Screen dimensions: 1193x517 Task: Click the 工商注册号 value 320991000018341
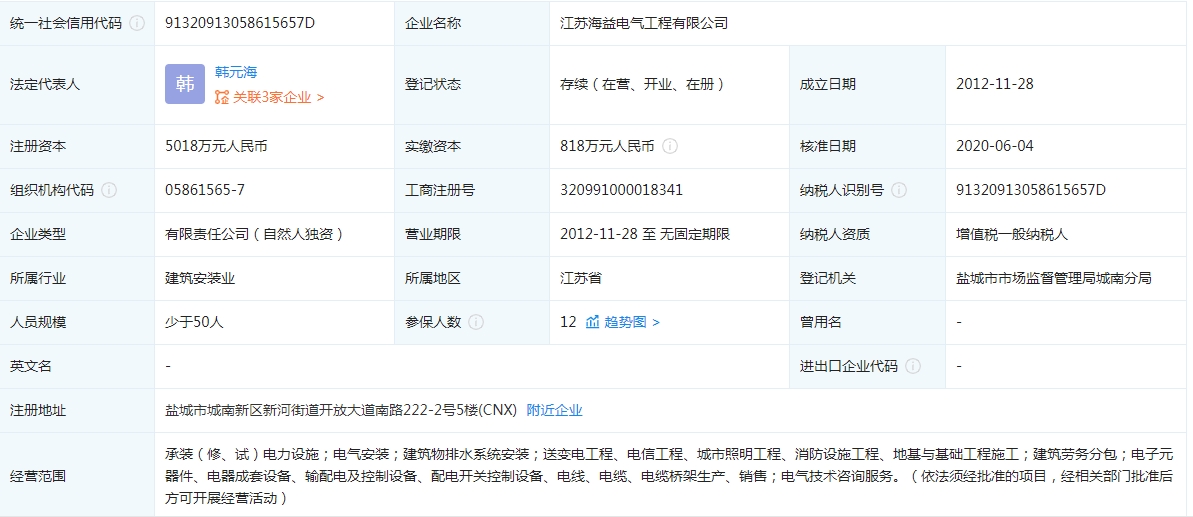pos(622,190)
